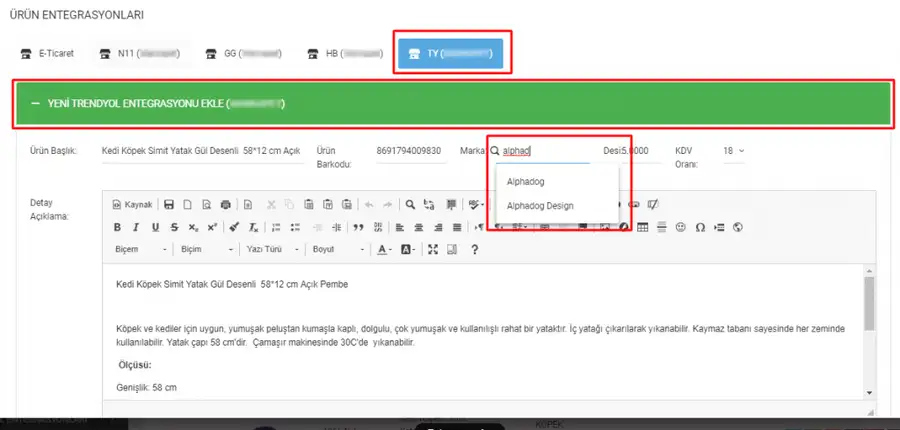
Task: Open the KDV Oranı dropdown
Action: pos(734,151)
